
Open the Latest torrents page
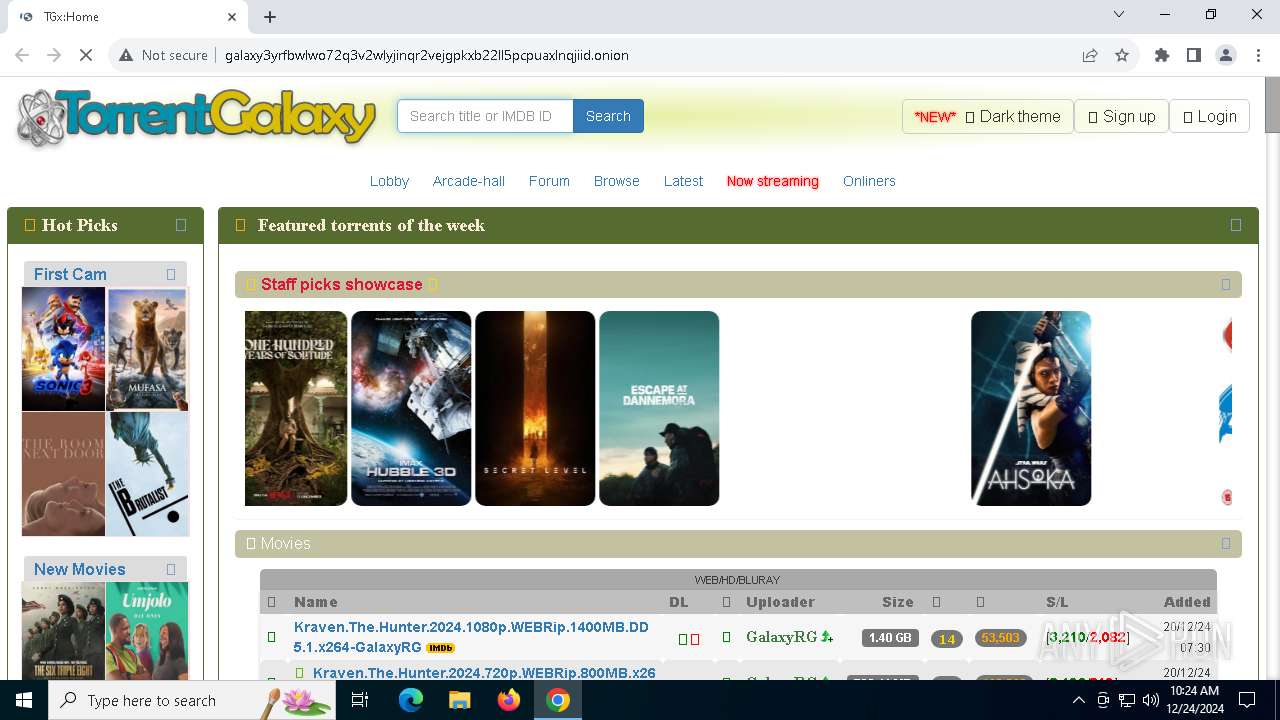click(683, 181)
